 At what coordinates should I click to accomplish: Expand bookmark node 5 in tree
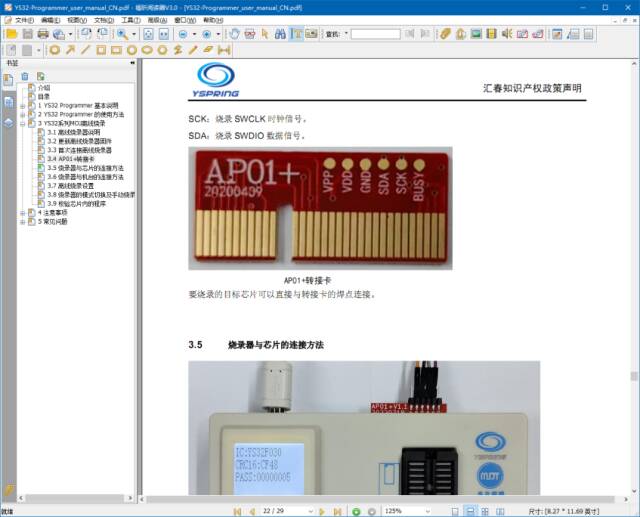tap(23, 222)
